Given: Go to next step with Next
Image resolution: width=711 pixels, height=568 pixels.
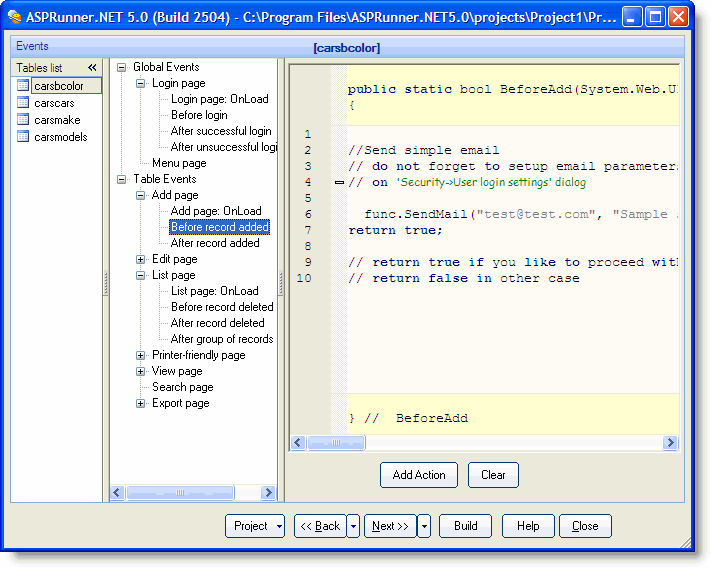Looking at the screenshot, I should [390, 526].
